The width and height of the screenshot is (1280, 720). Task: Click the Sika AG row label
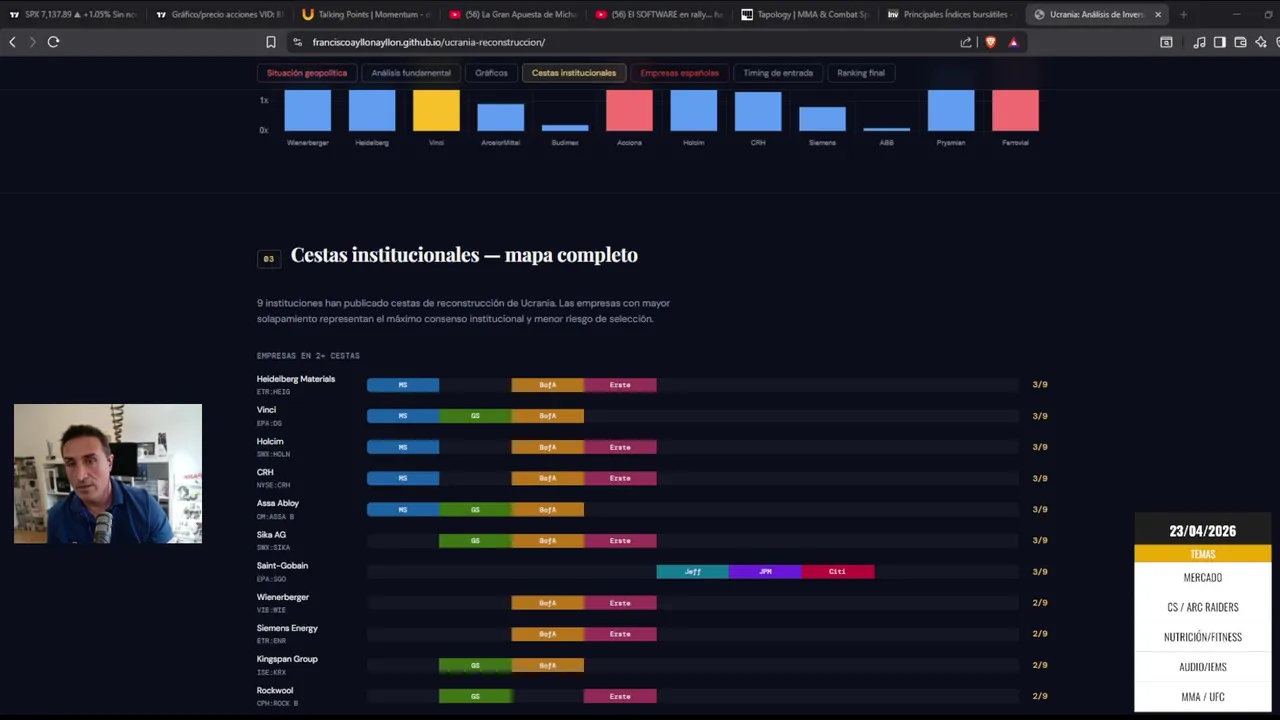click(272, 535)
